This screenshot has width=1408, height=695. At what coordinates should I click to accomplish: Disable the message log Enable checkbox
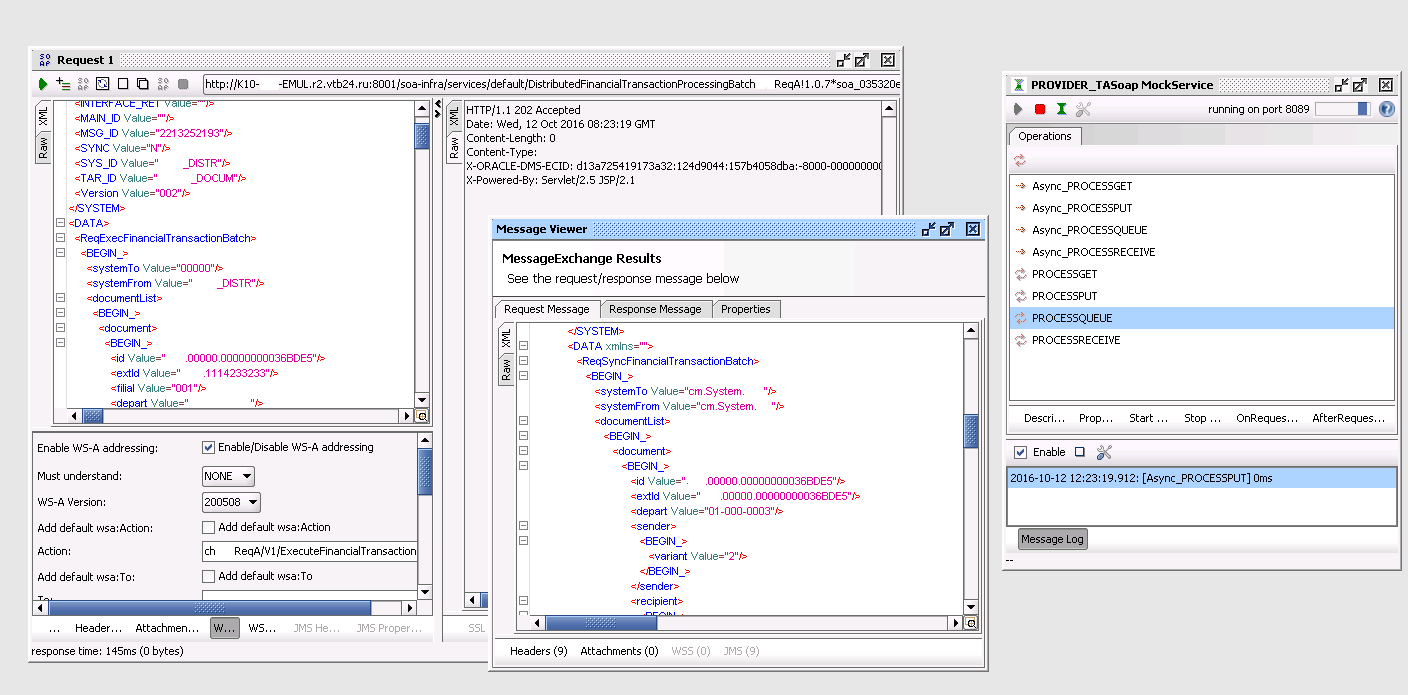1022,451
